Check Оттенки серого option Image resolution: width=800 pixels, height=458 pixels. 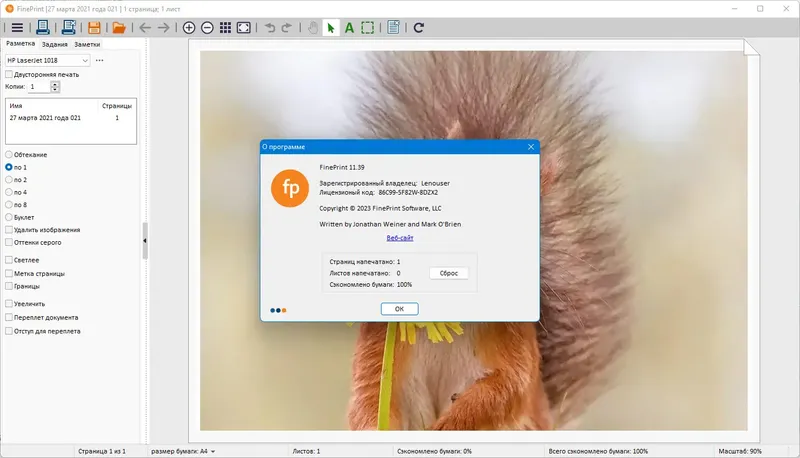[9, 242]
